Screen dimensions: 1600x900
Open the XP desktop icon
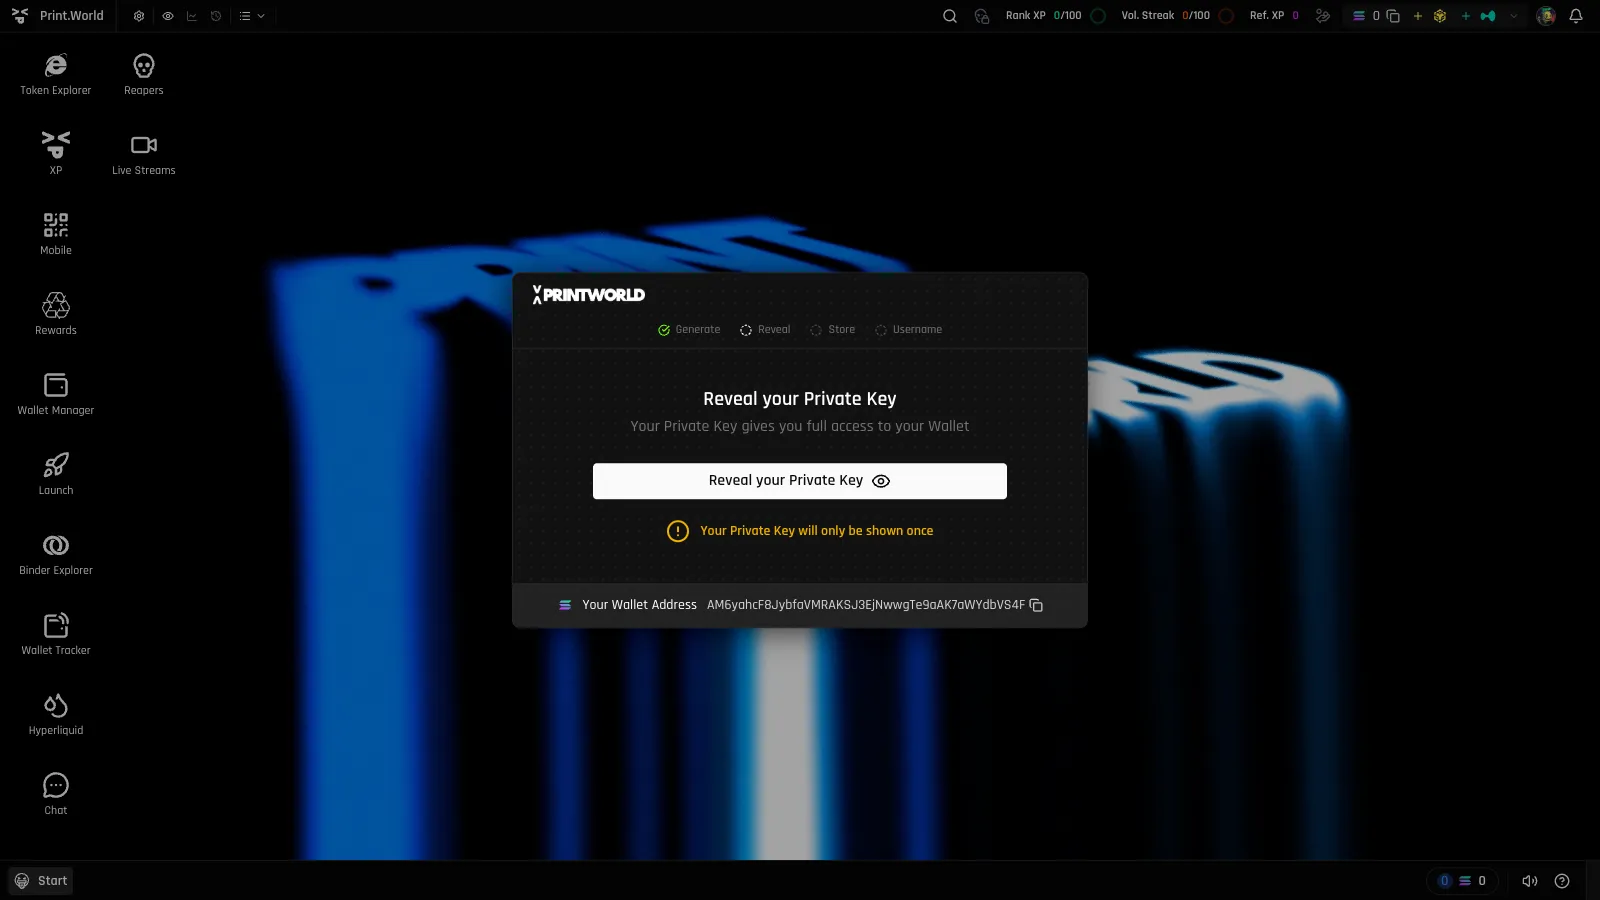tap(56, 153)
